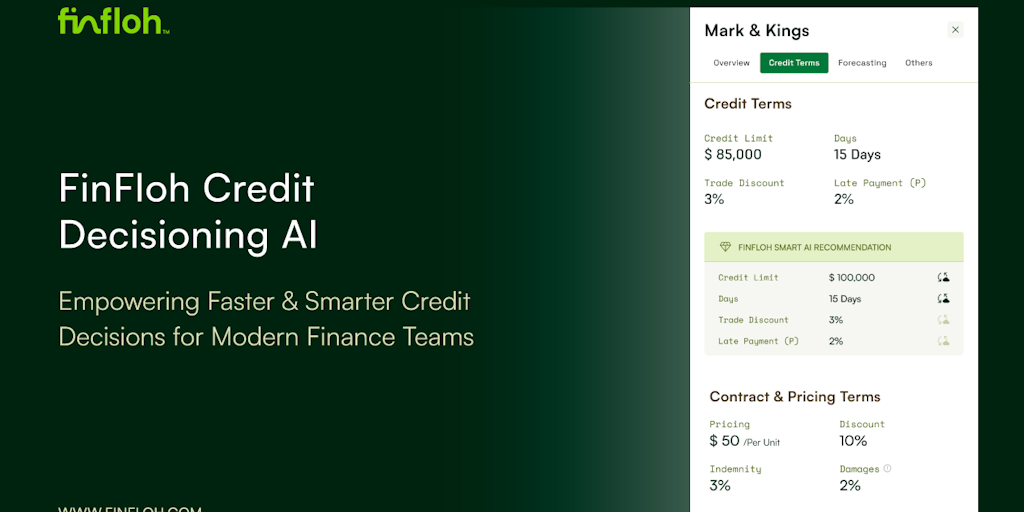Open the Forecasting tab
Image resolution: width=1024 pixels, height=512 pixels.
[x=862, y=63]
